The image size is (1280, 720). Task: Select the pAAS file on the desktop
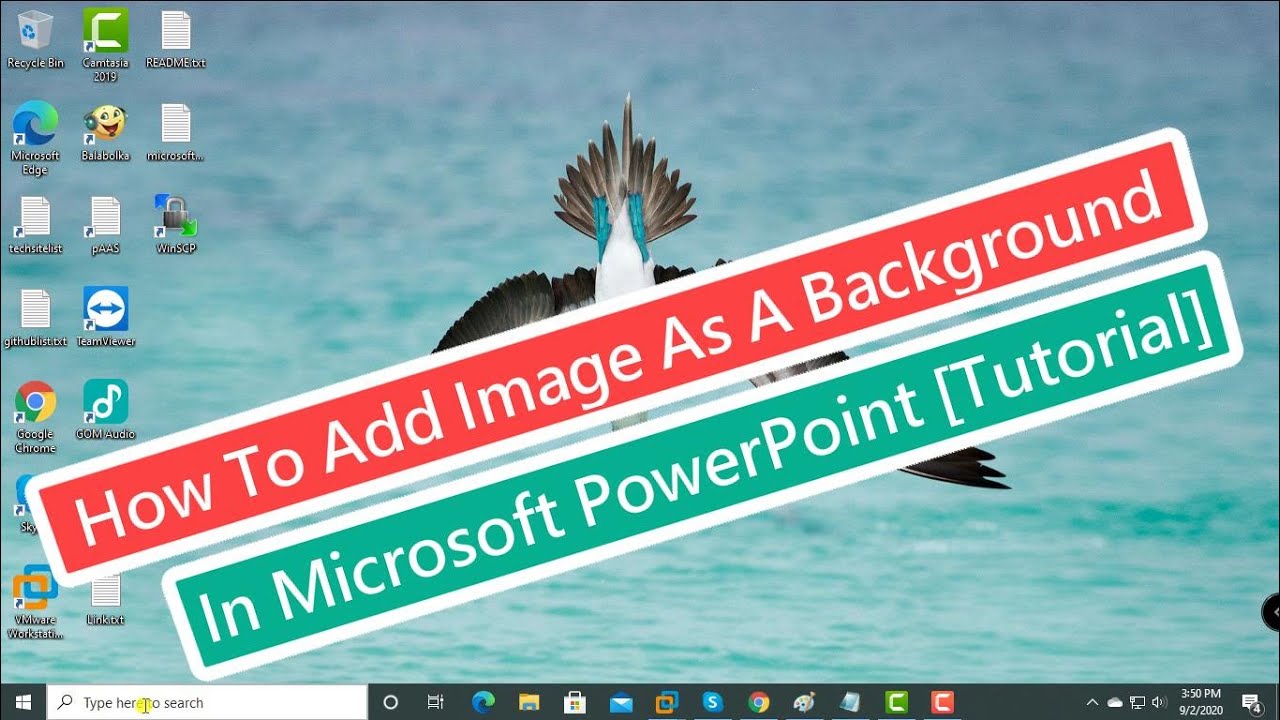pos(105,225)
